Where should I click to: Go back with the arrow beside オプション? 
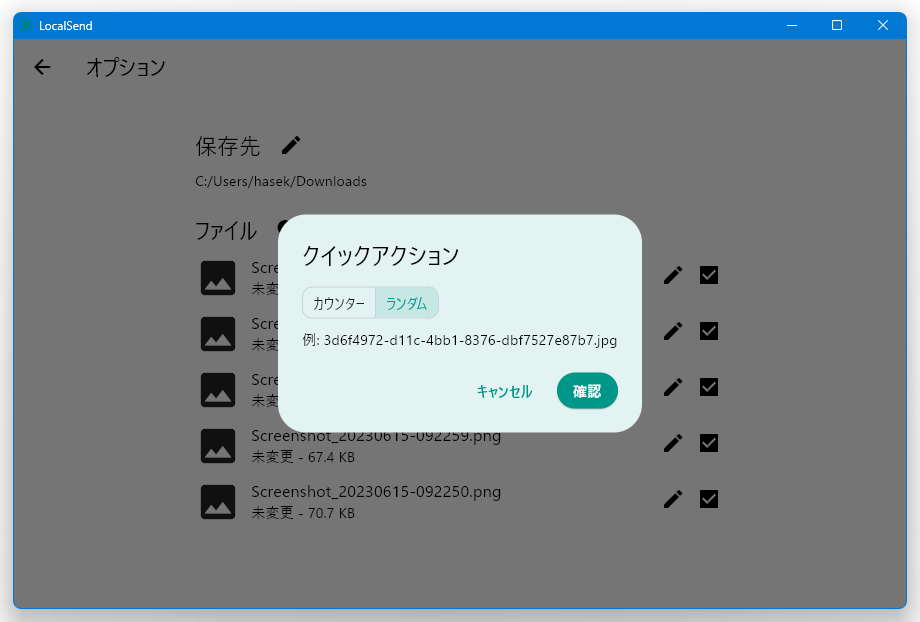pos(42,67)
